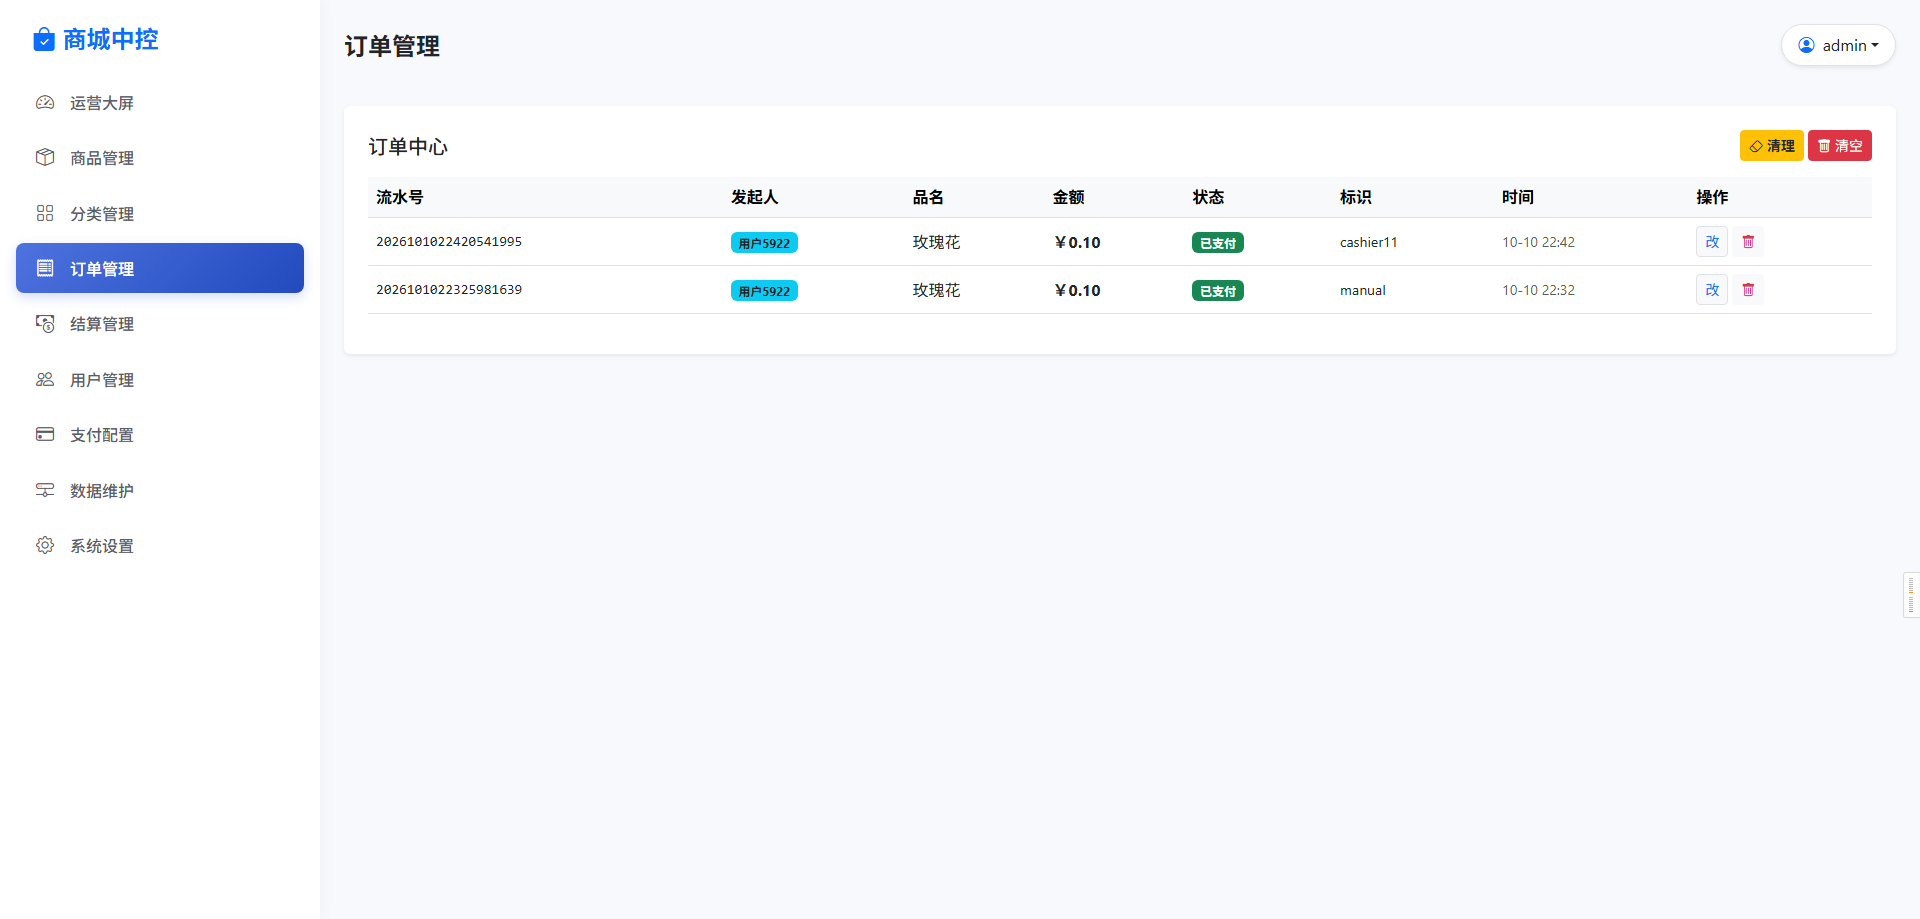Click the 流水号 column header
This screenshot has height=919, width=1920.
click(x=400, y=197)
